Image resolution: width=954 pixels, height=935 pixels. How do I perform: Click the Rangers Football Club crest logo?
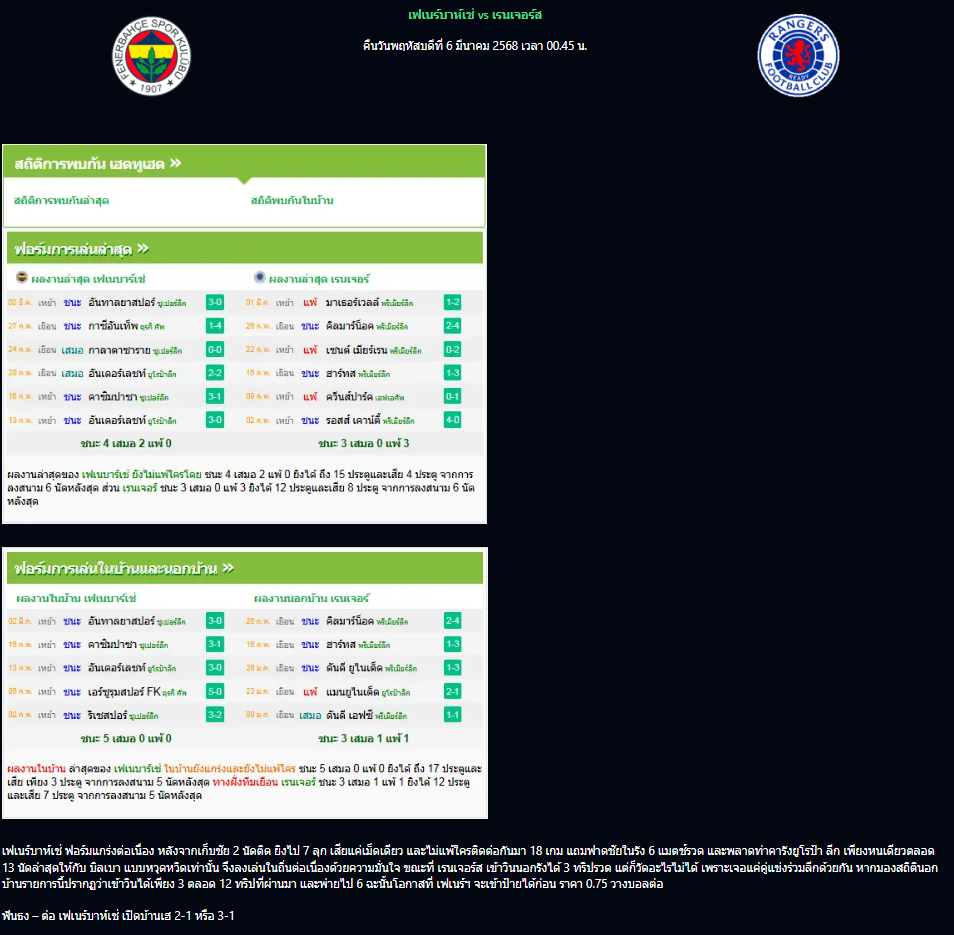[798, 55]
